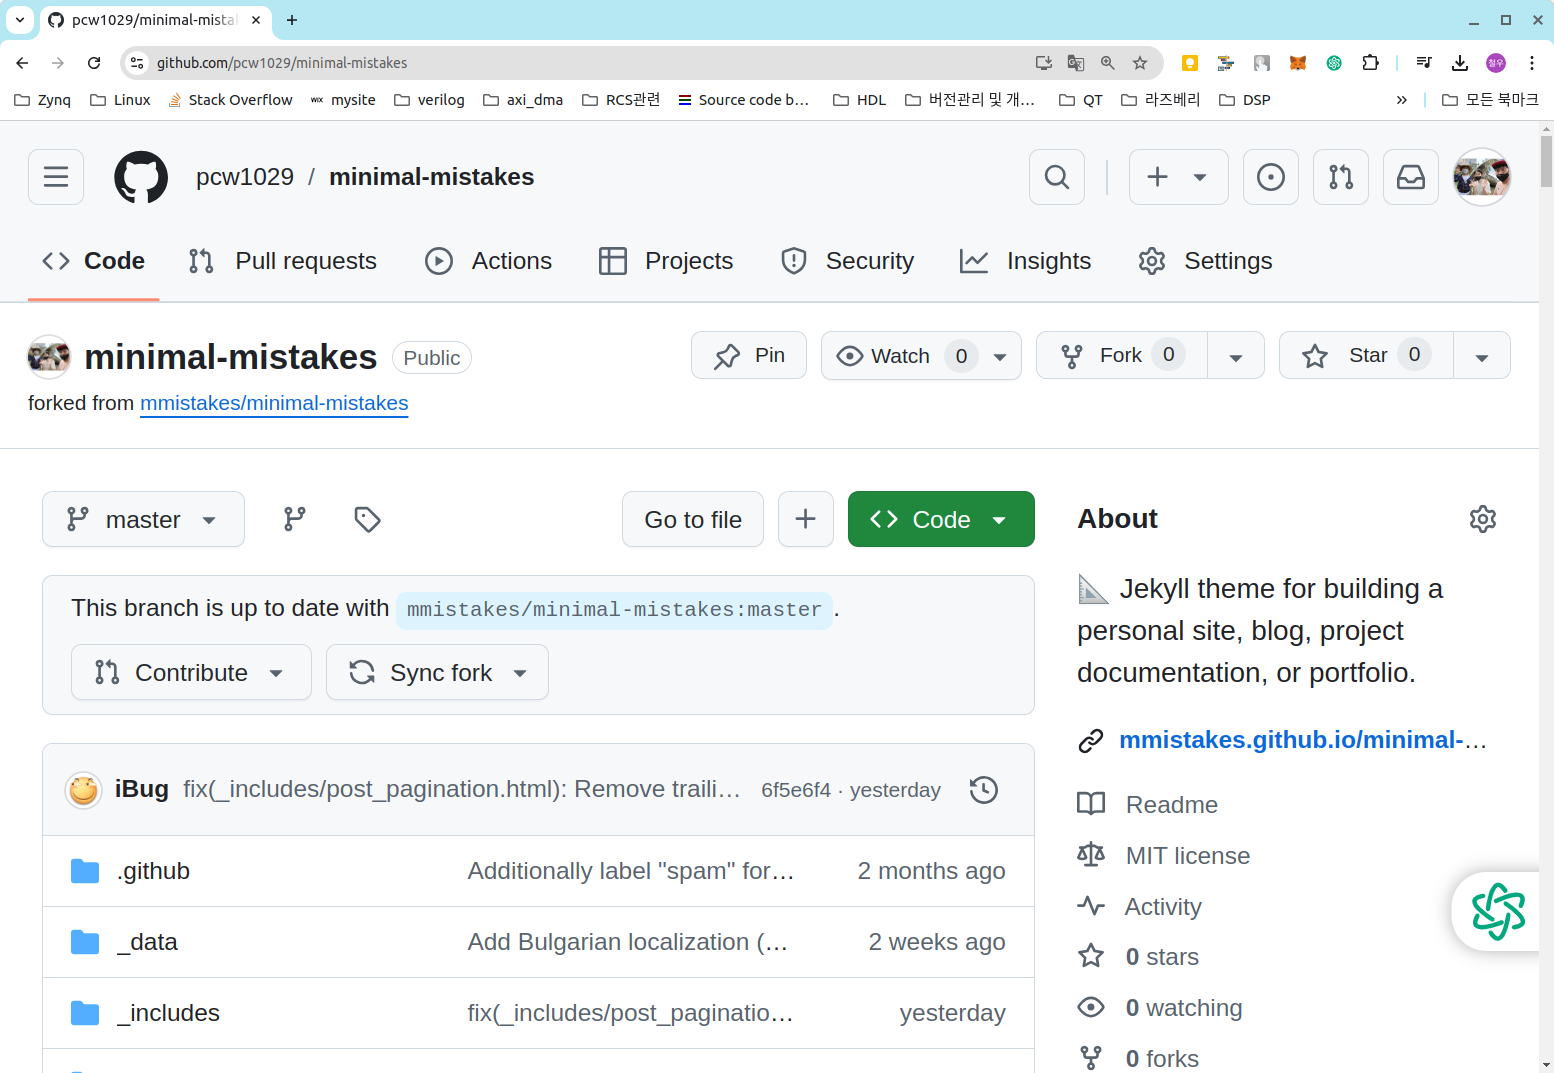Open the GitHub search icon
1554x1073 pixels.
tap(1057, 177)
